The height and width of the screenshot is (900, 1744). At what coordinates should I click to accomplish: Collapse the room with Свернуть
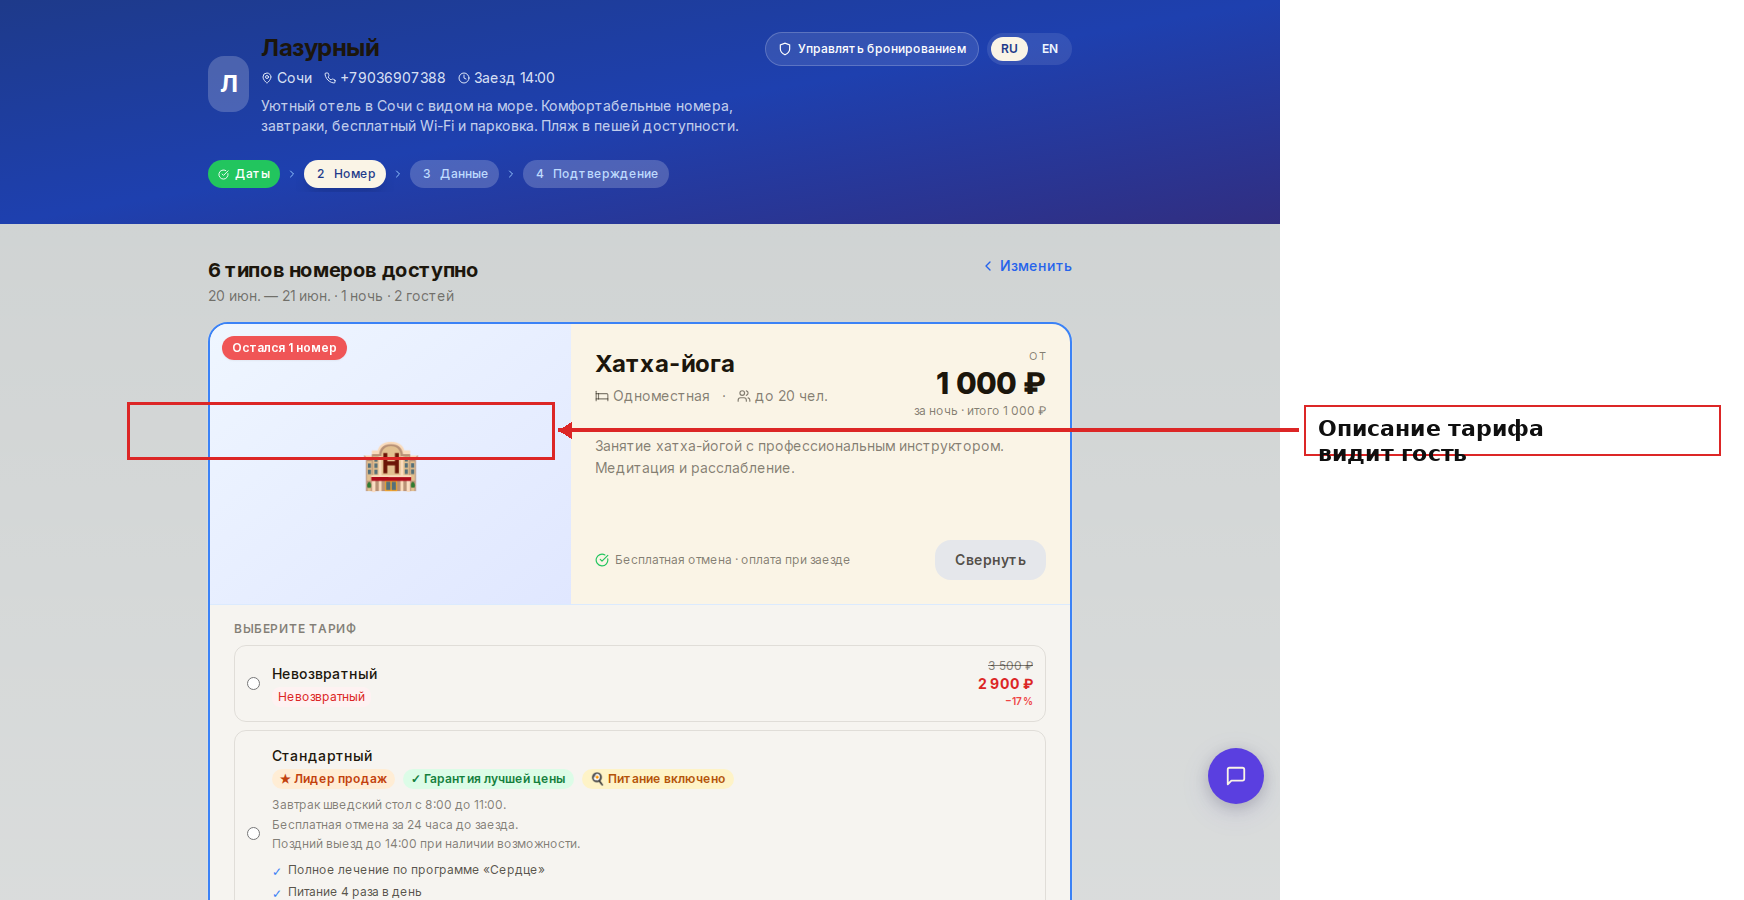[x=990, y=560]
